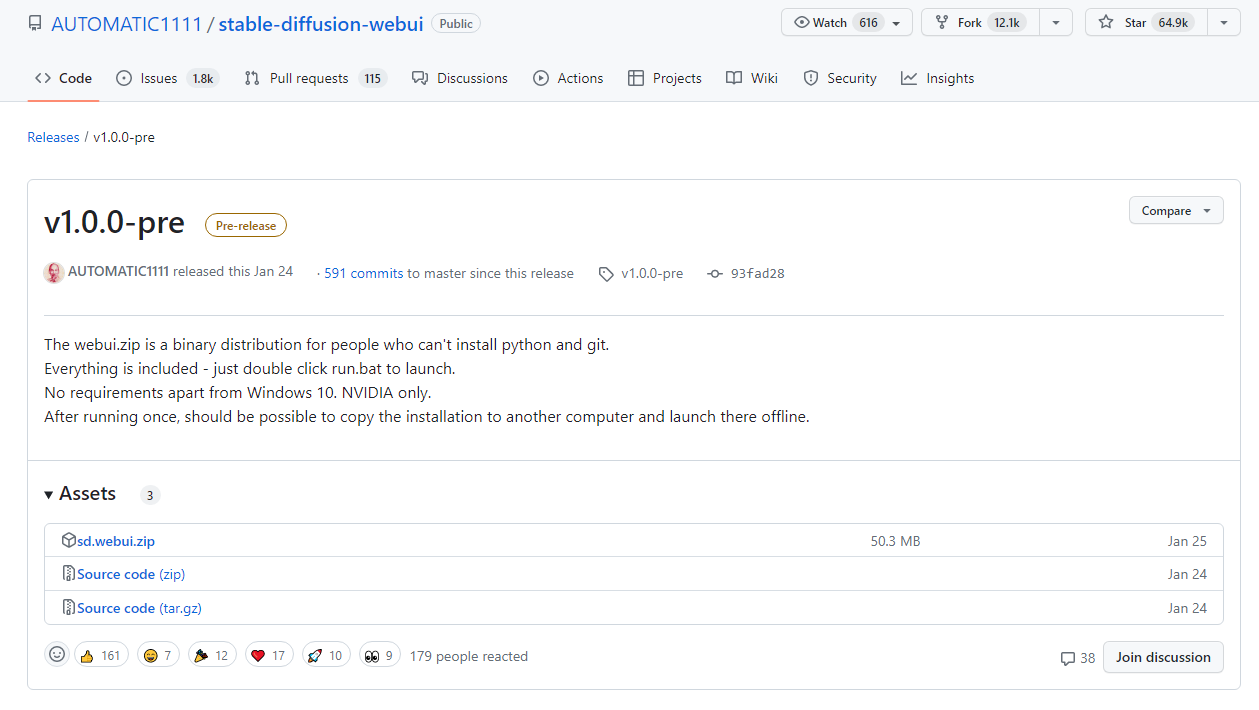The height and width of the screenshot is (710, 1259).
Task: Open commit 93fad28
Action: tap(746, 273)
